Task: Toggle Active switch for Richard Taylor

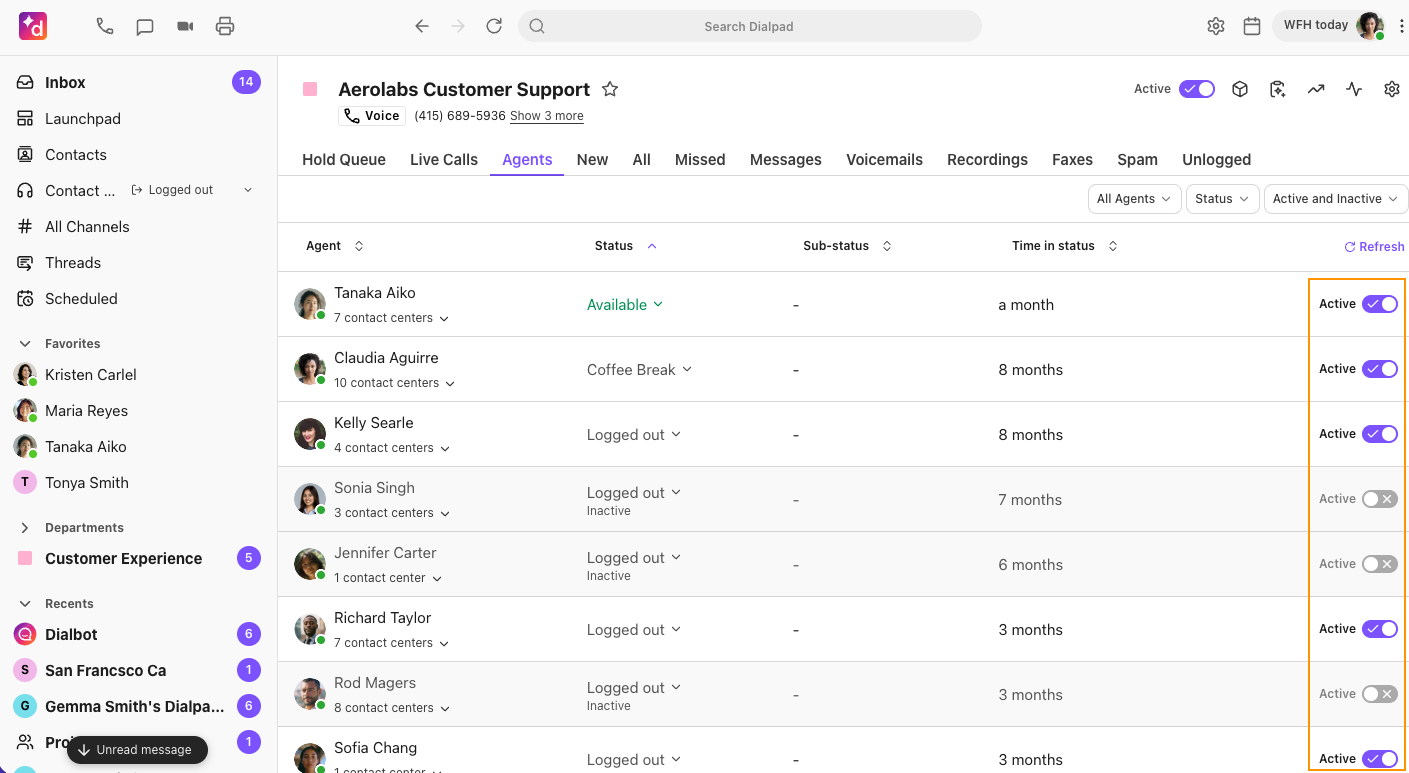Action: (1380, 629)
